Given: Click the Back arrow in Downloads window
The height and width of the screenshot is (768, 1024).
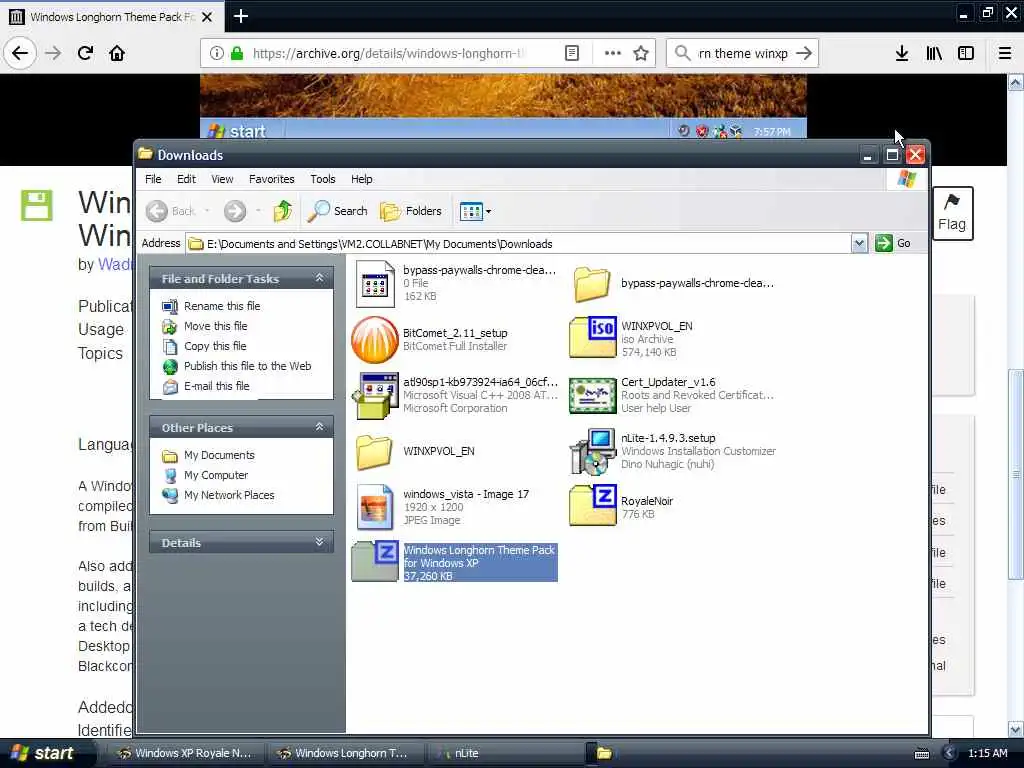Looking at the screenshot, I should pos(157,211).
